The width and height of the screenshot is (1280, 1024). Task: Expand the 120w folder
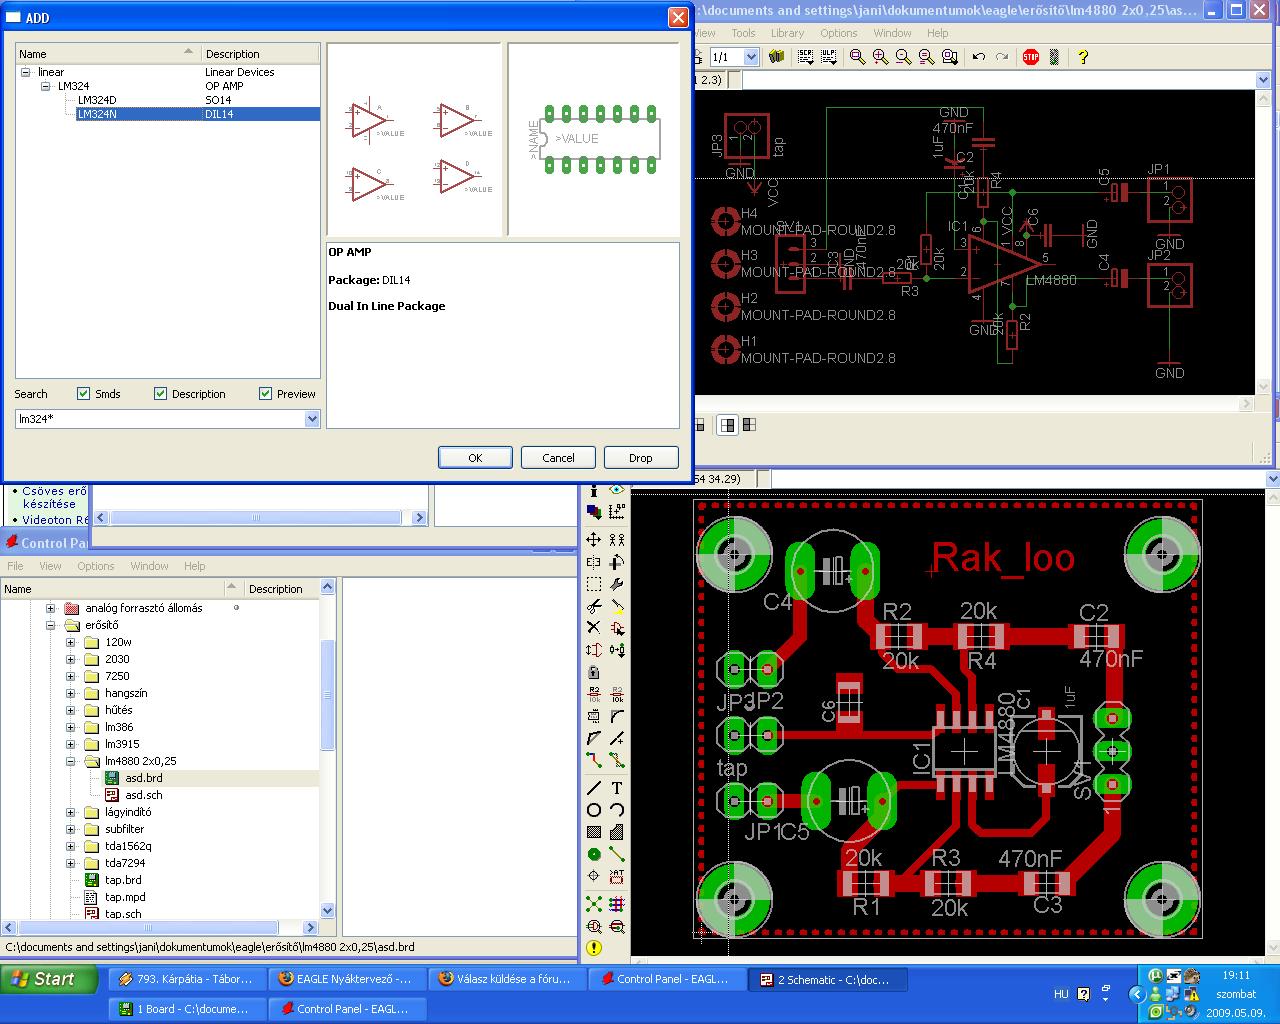(x=70, y=642)
